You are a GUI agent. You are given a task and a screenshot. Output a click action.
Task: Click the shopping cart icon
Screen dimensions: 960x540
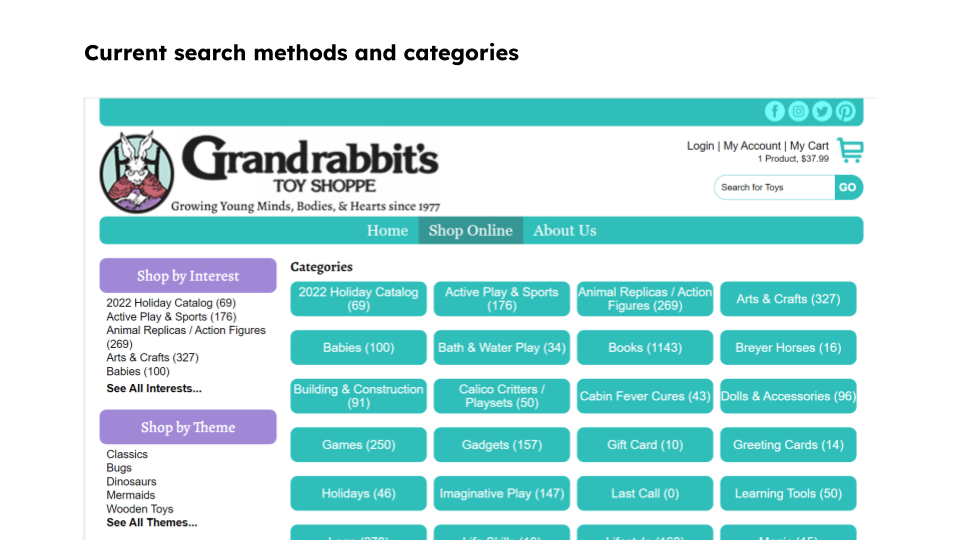point(850,150)
